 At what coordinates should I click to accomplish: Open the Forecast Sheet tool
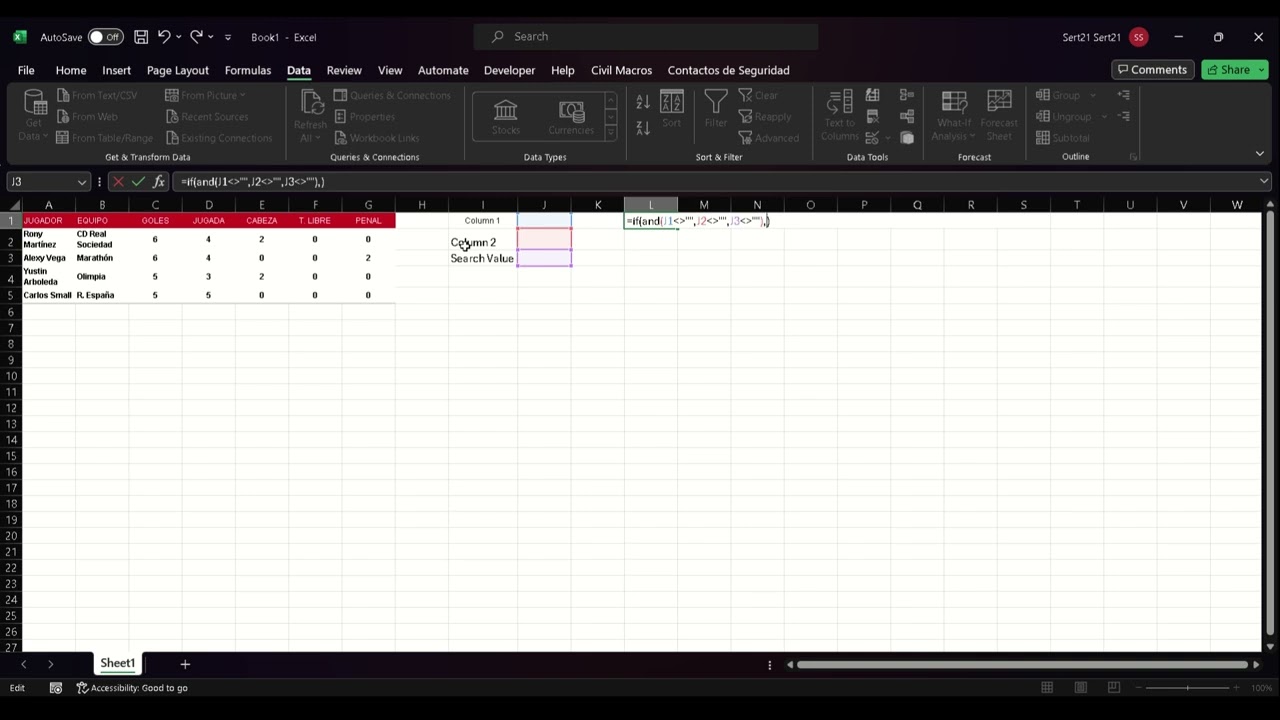point(999,115)
